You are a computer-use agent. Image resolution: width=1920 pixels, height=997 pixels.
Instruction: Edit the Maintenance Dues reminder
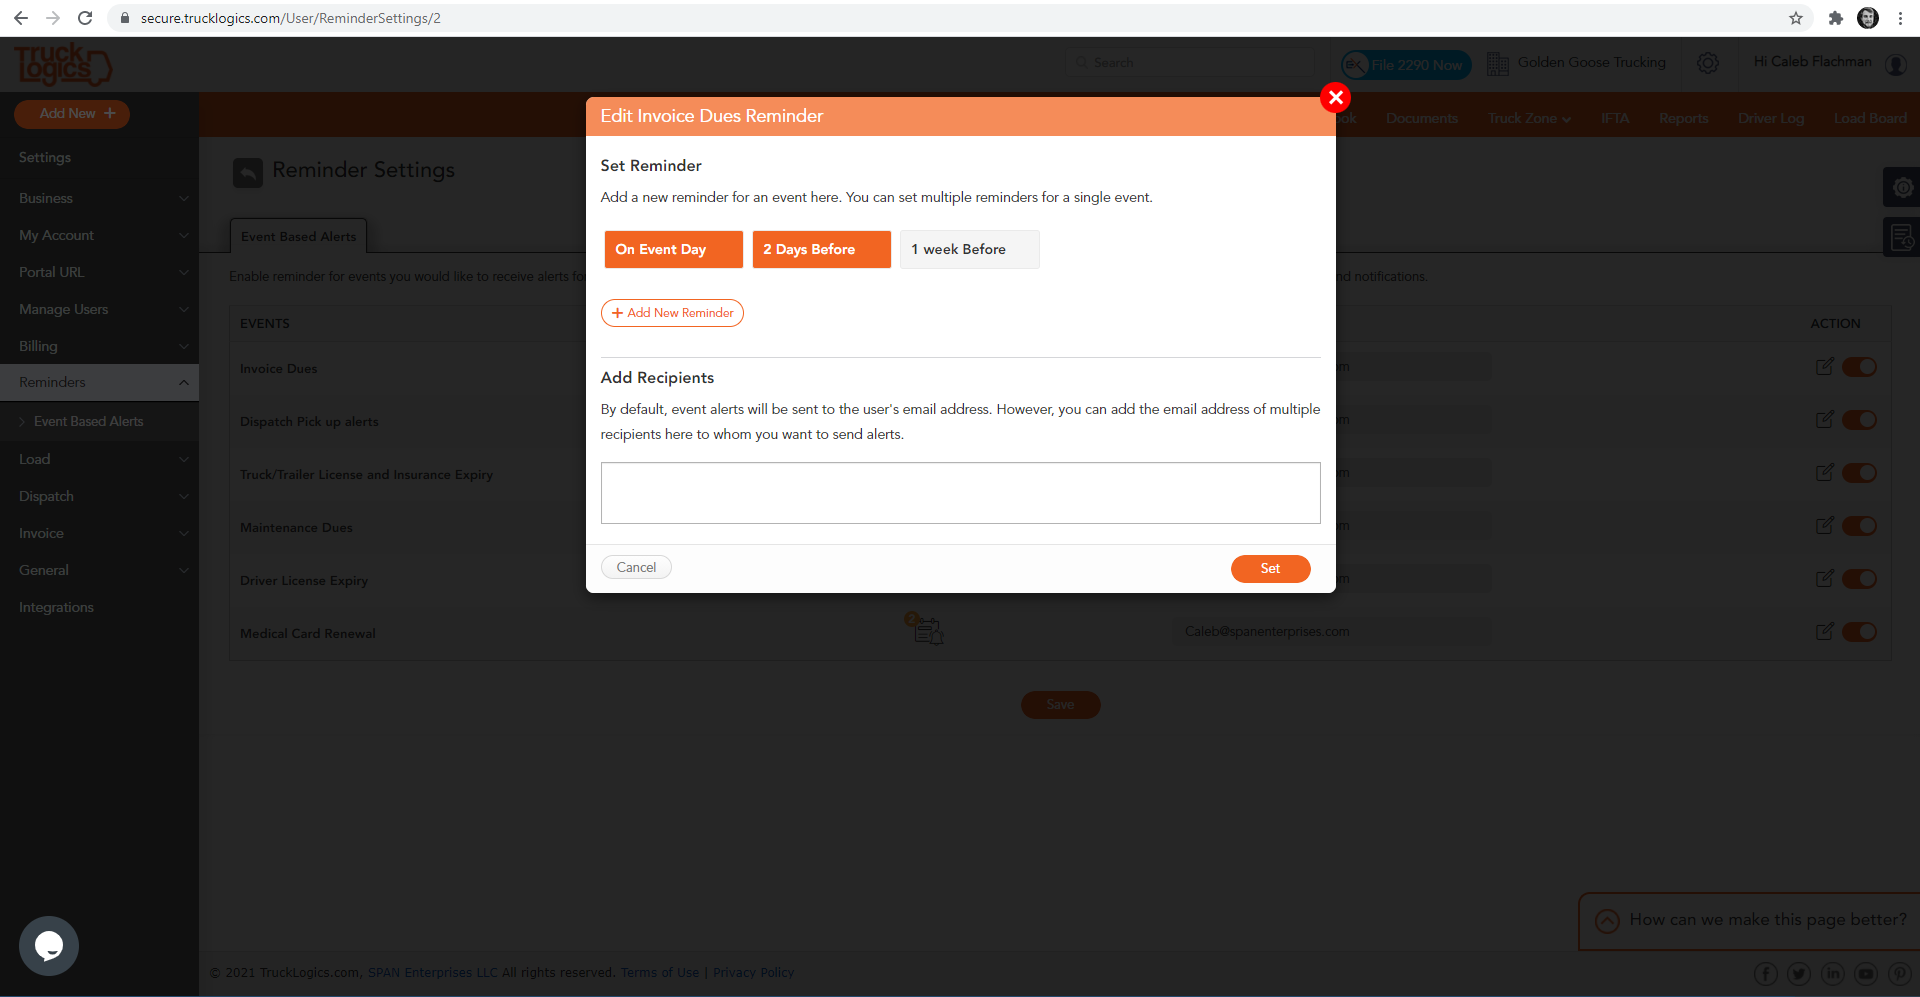(x=1824, y=526)
